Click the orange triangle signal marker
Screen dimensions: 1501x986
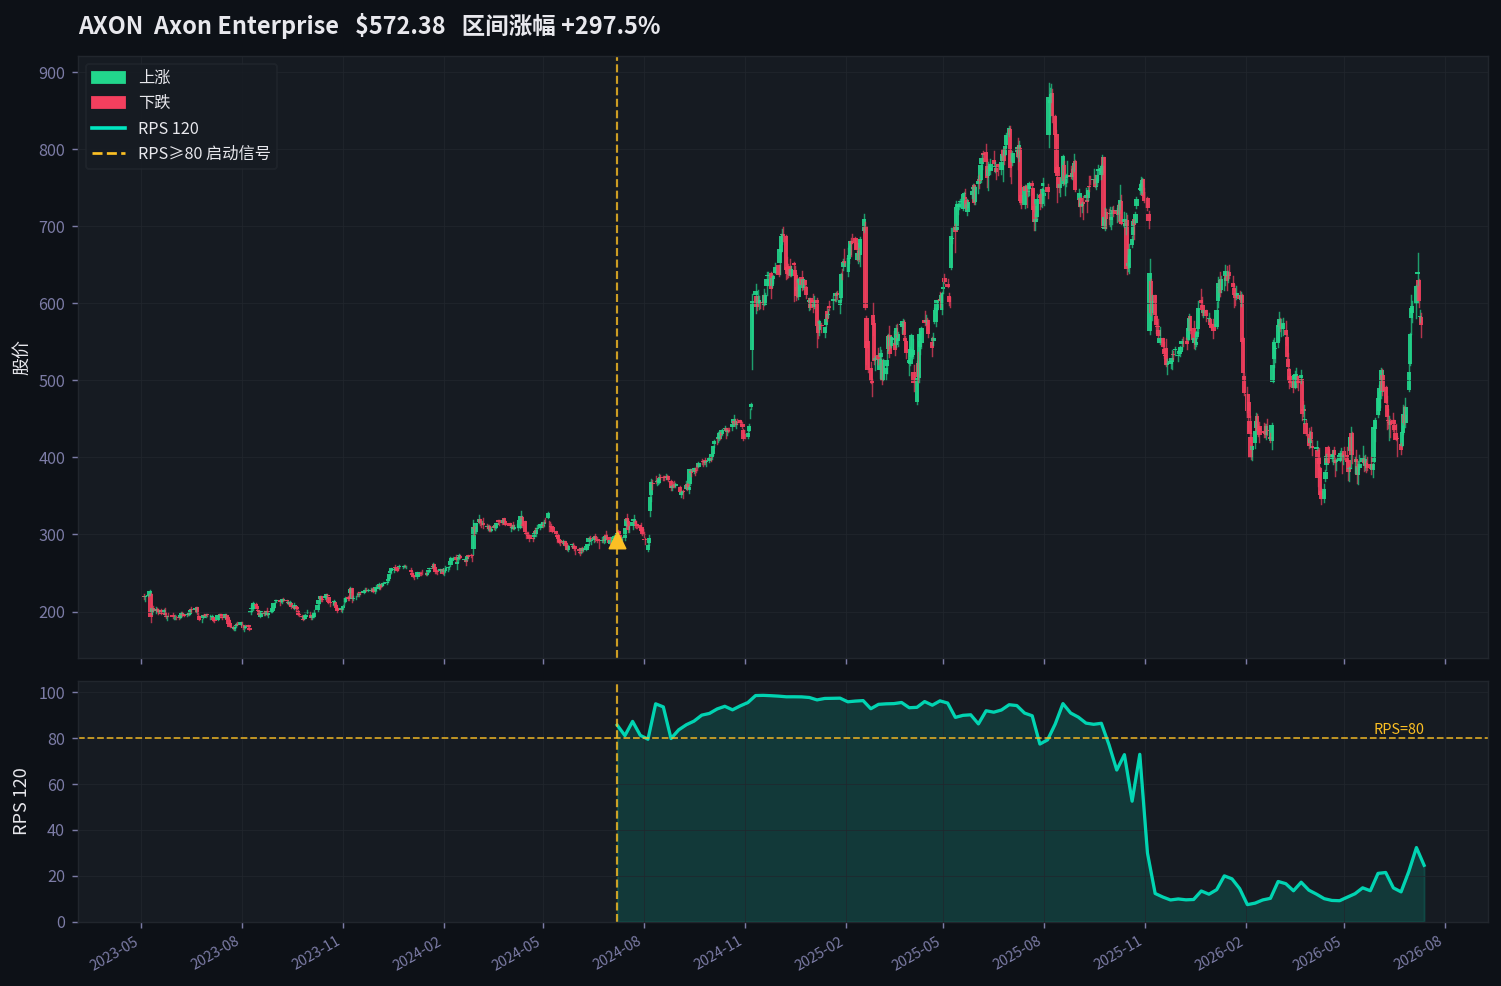pos(617,540)
